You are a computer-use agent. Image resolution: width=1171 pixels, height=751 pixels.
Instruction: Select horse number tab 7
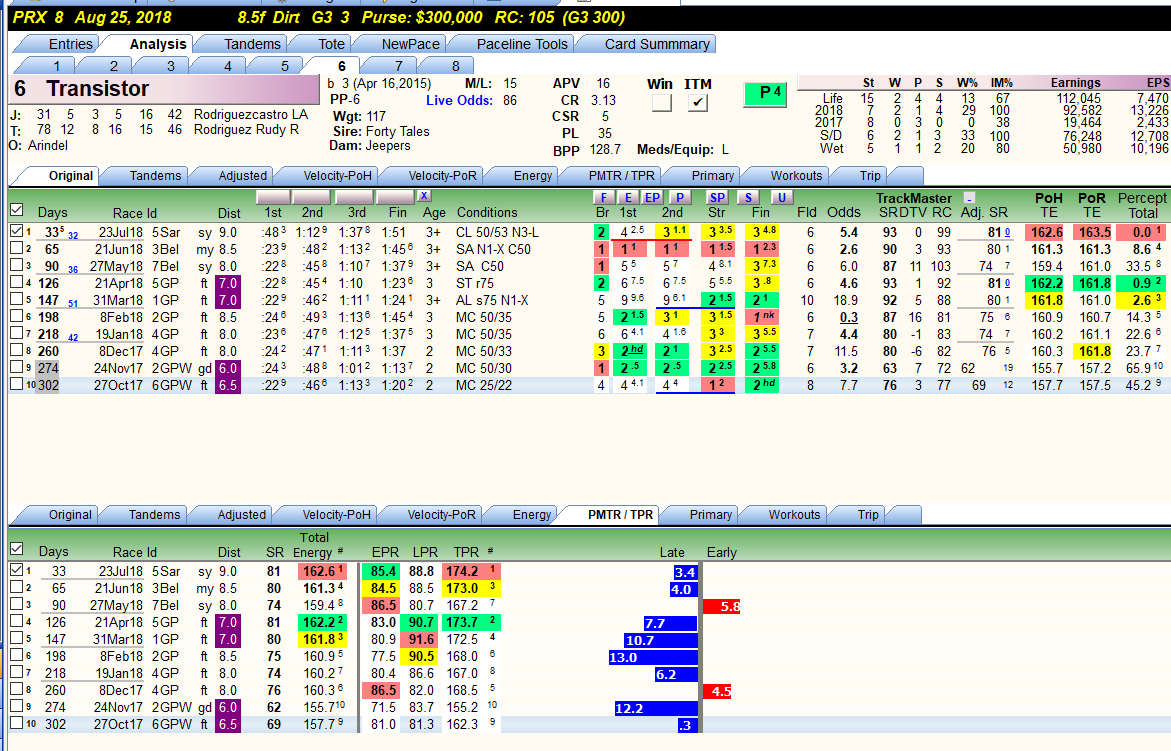(399, 66)
